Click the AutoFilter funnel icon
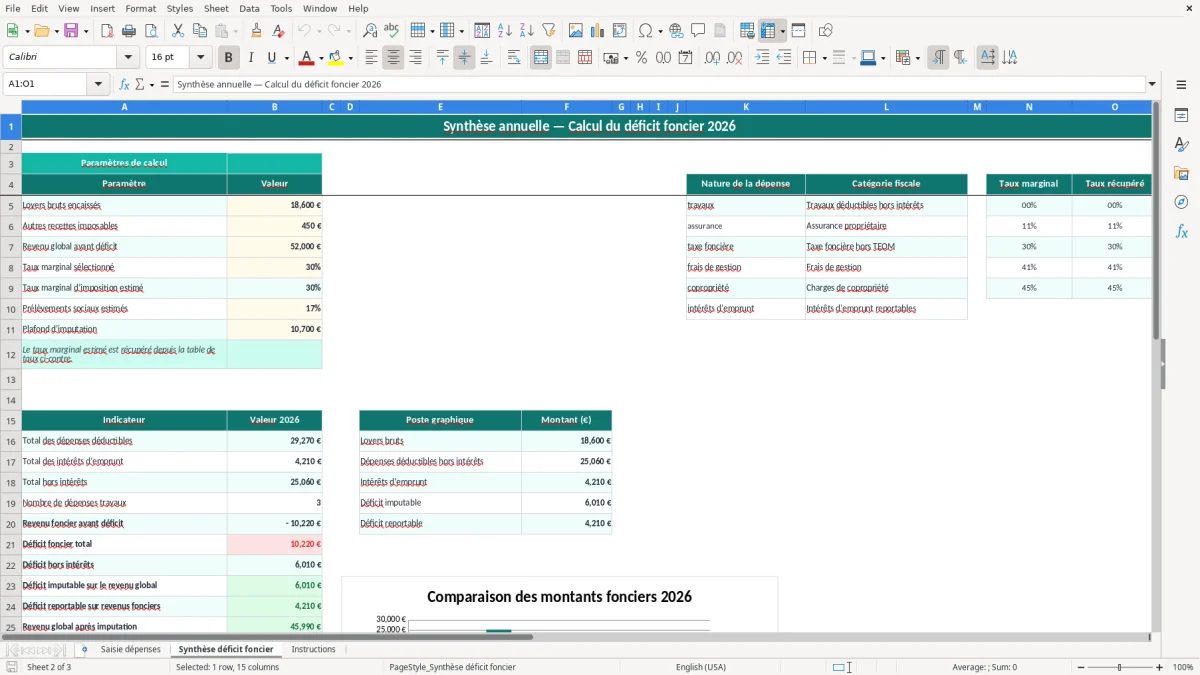Image resolution: width=1200 pixels, height=675 pixels. point(549,31)
